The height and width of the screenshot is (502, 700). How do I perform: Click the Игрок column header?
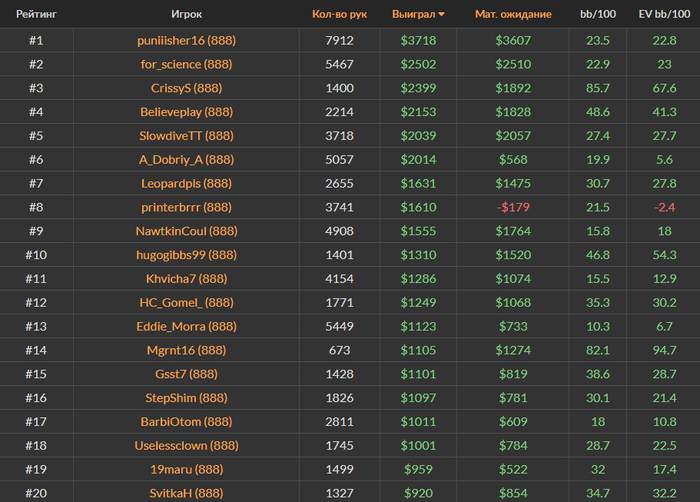point(186,15)
